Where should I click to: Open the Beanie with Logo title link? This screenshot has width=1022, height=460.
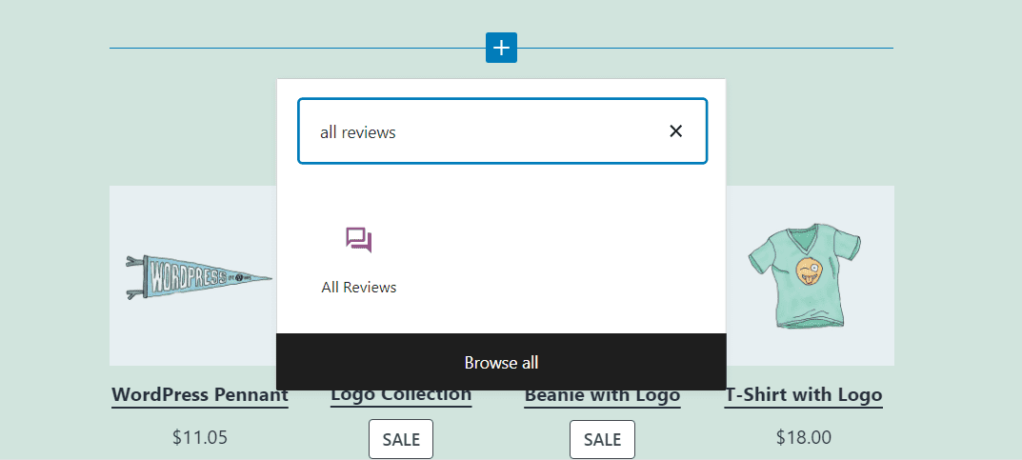pyautogui.click(x=602, y=396)
